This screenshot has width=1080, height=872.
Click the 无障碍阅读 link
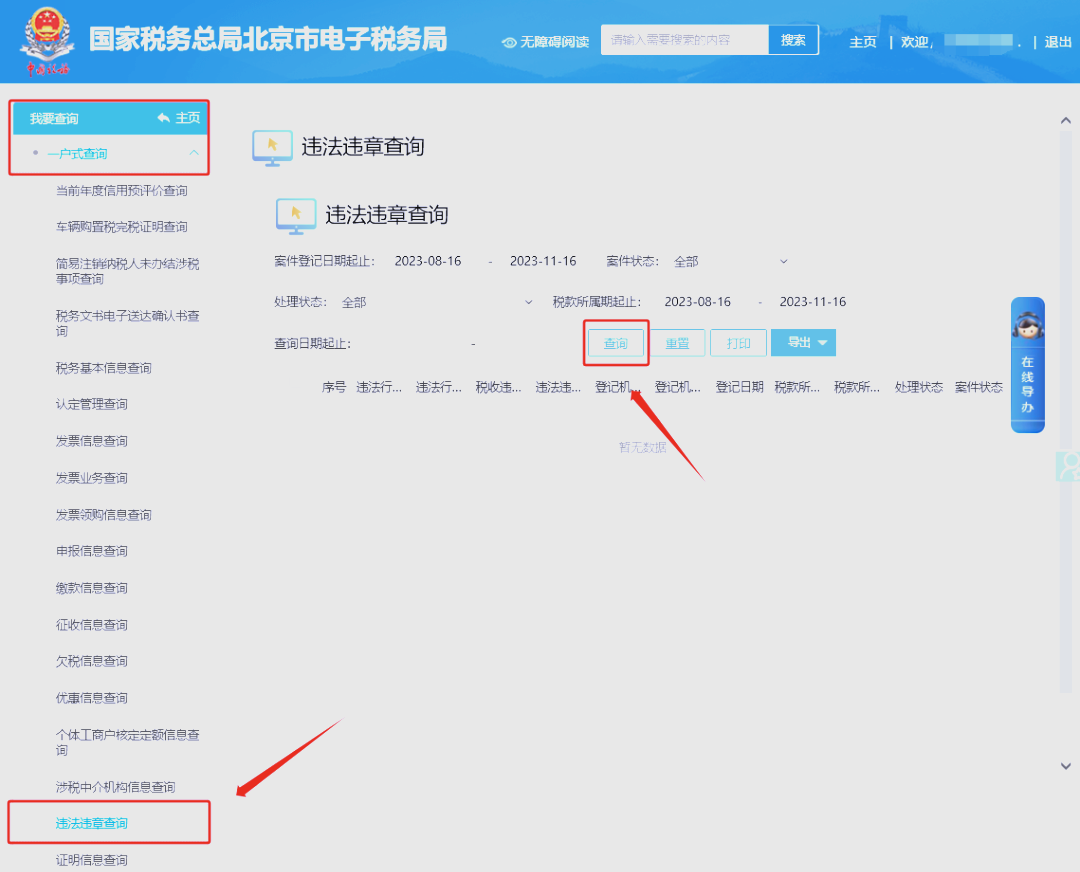tap(554, 43)
